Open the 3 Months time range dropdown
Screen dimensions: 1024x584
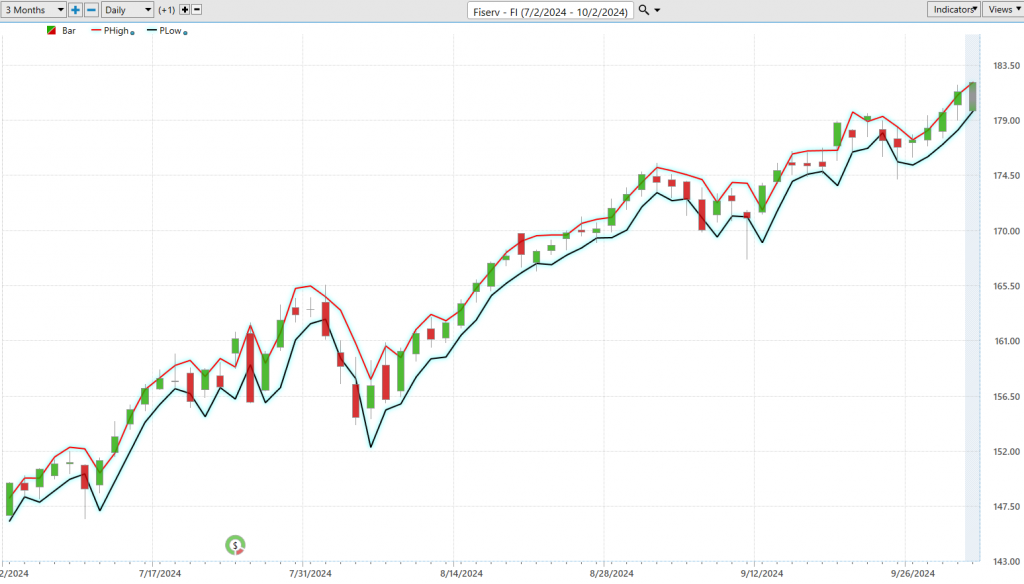(x=33, y=9)
